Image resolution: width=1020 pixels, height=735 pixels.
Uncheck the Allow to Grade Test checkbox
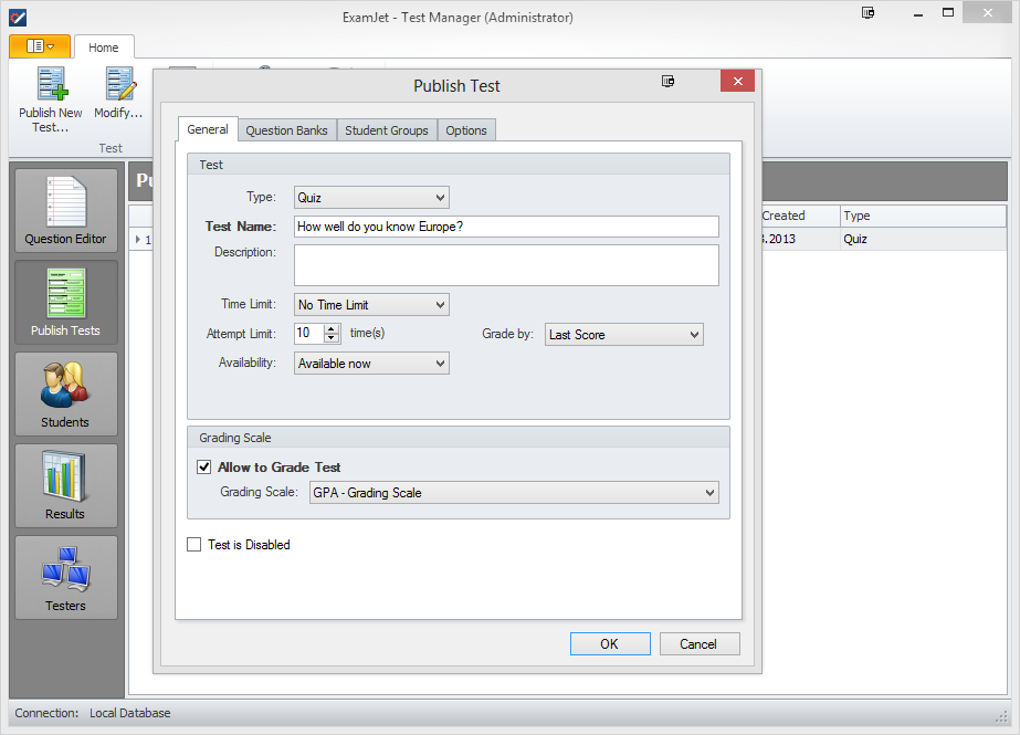(204, 467)
